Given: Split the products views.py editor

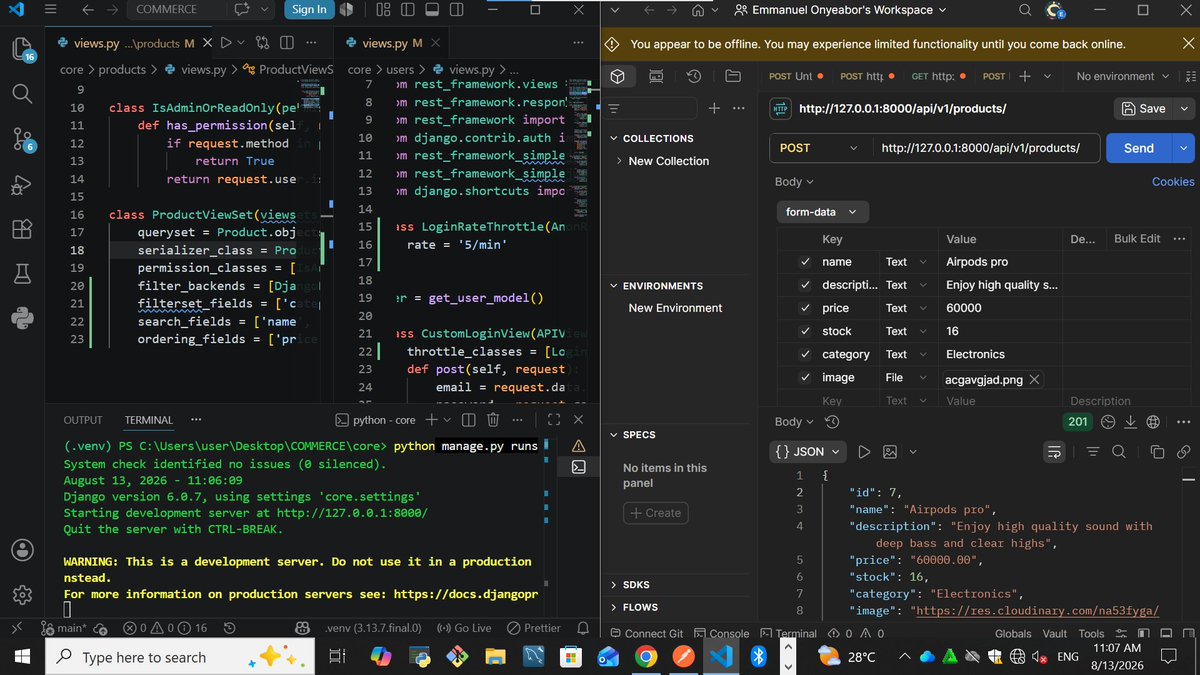Looking at the screenshot, I should click(x=286, y=43).
